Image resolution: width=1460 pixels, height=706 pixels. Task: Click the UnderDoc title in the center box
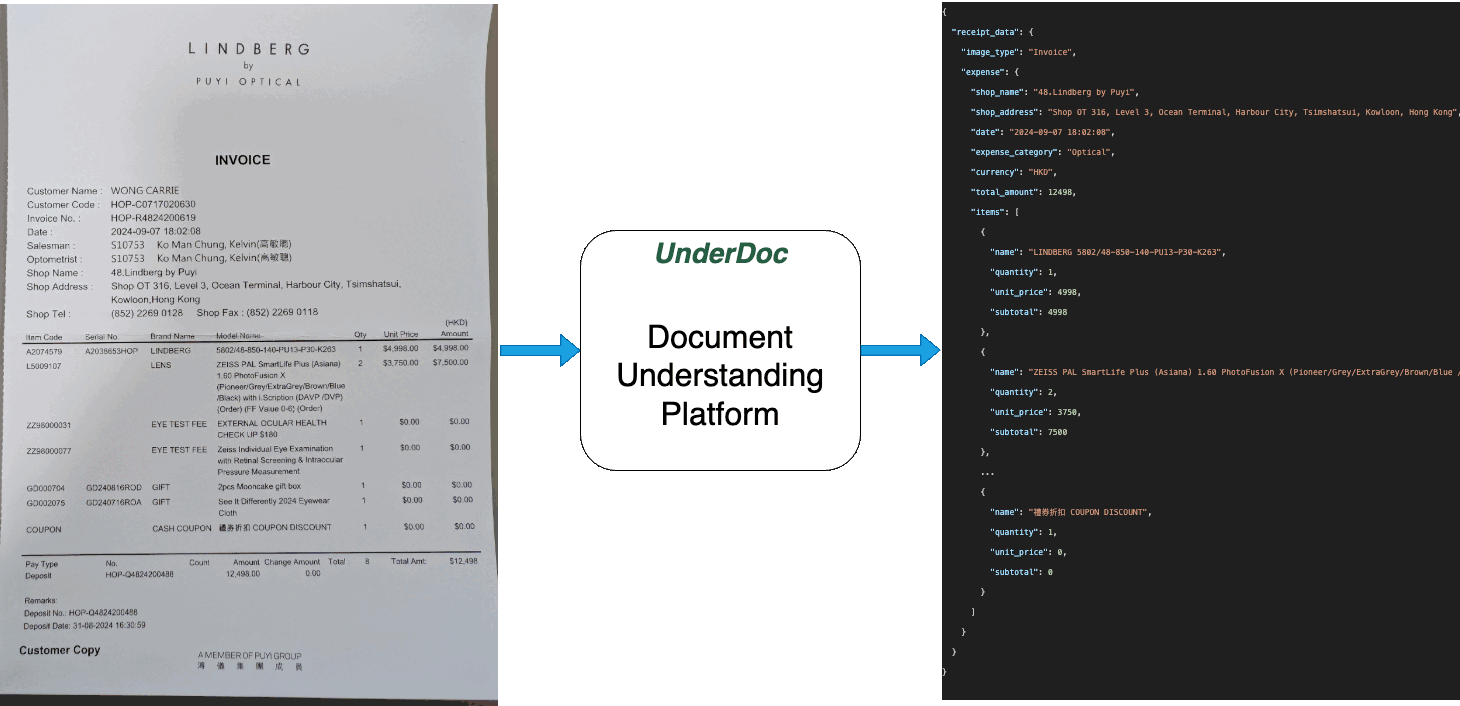point(721,254)
